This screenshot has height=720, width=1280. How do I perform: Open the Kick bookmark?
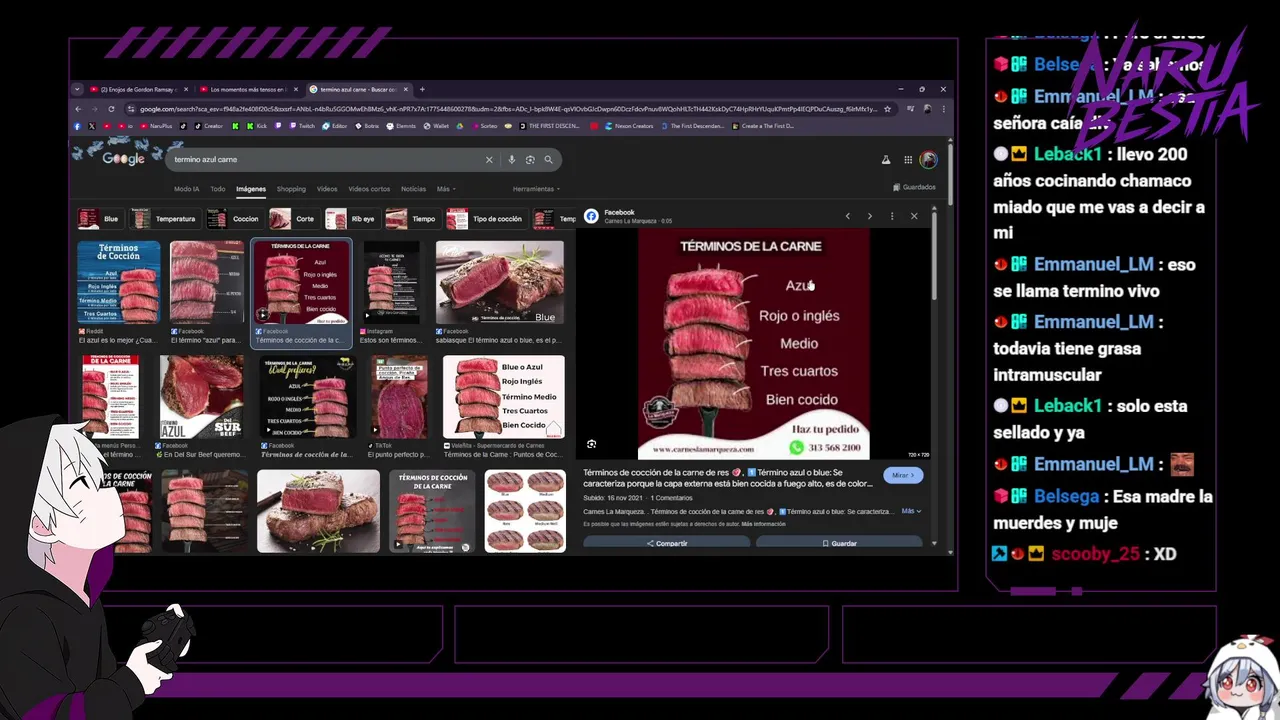pos(257,126)
